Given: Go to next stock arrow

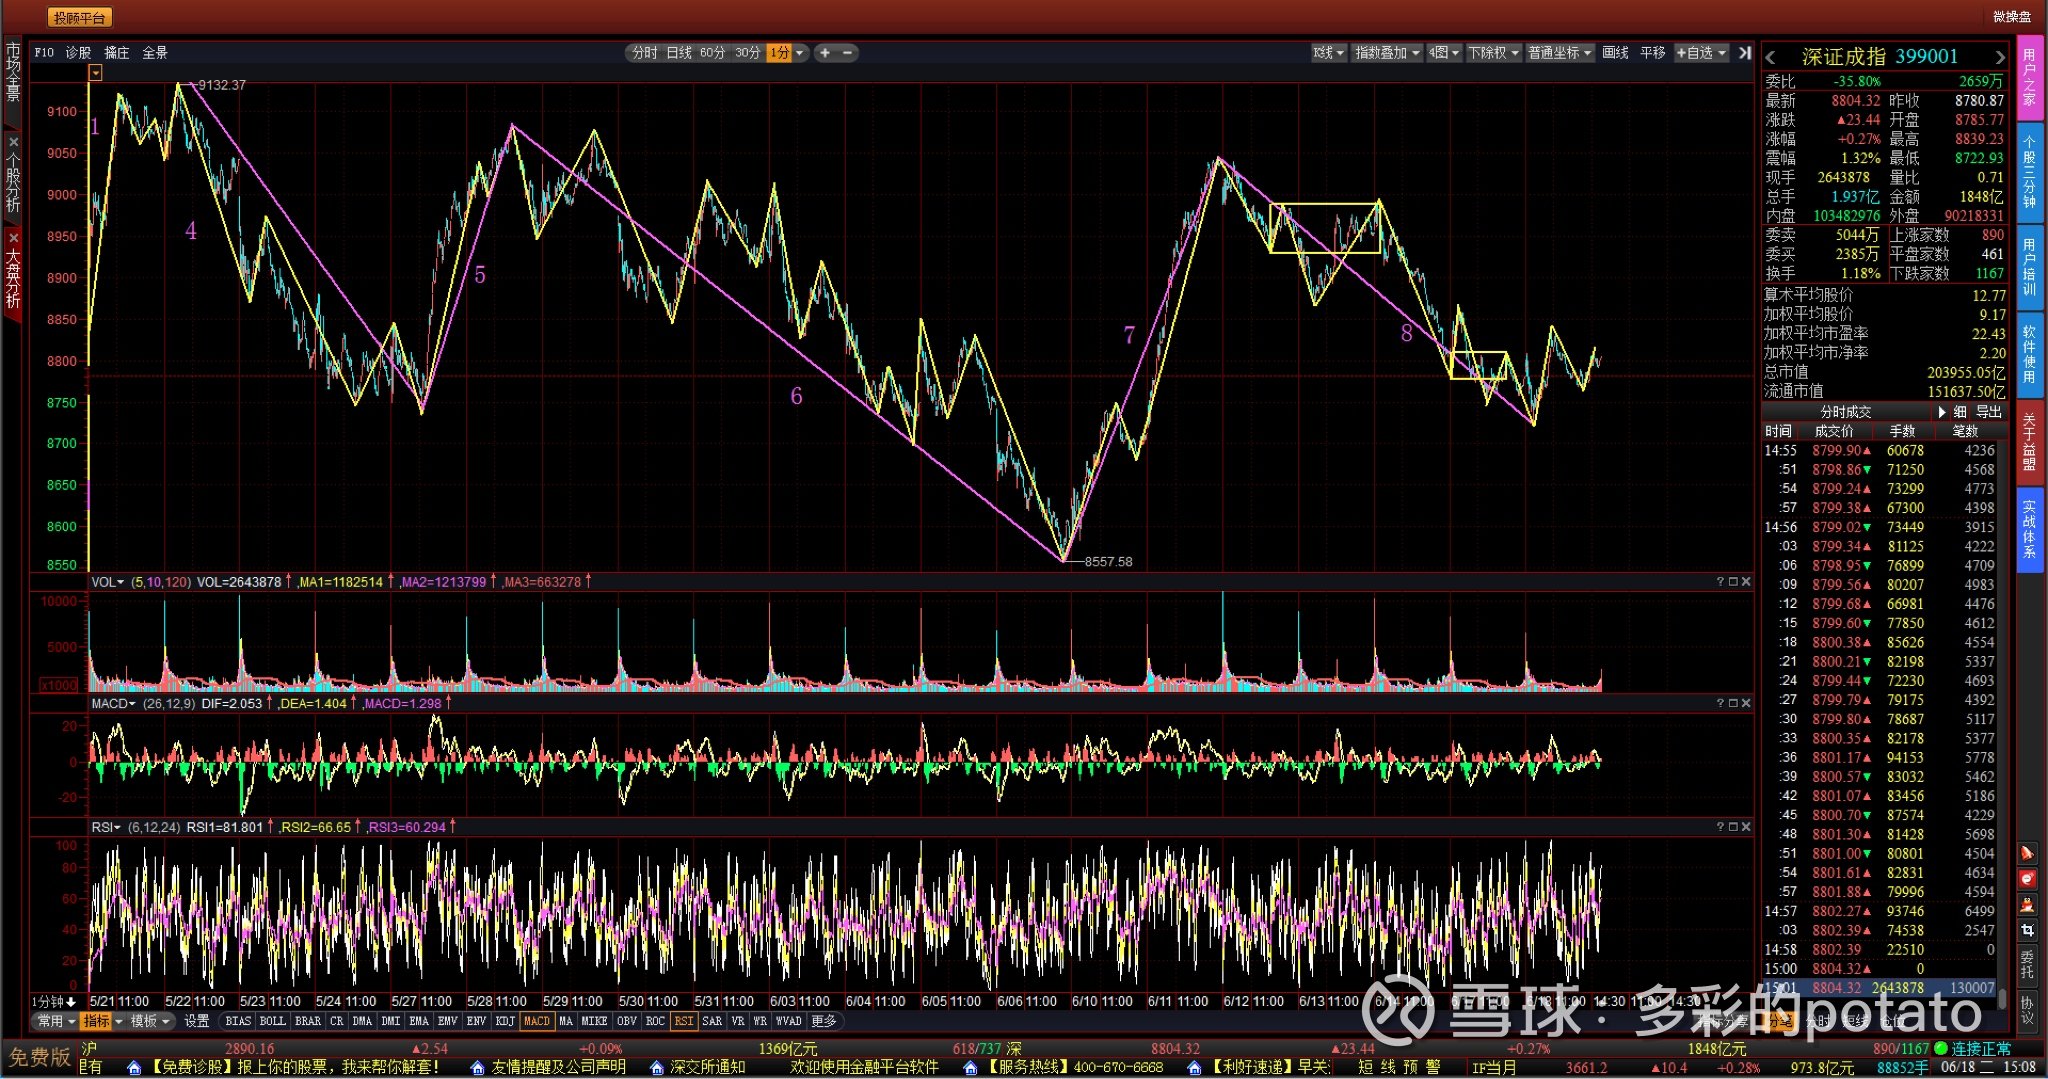Looking at the screenshot, I should pyautogui.click(x=1999, y=57).
